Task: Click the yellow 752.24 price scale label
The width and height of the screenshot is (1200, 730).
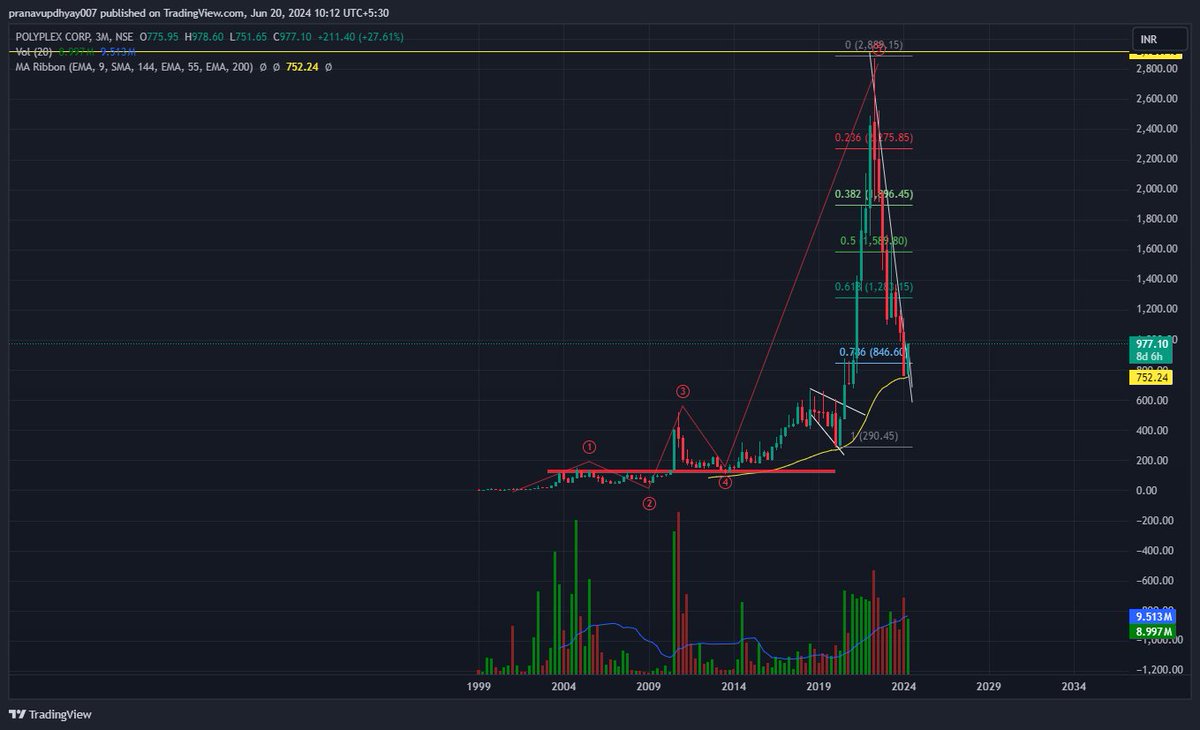Action: click(x=1150, y=377)
